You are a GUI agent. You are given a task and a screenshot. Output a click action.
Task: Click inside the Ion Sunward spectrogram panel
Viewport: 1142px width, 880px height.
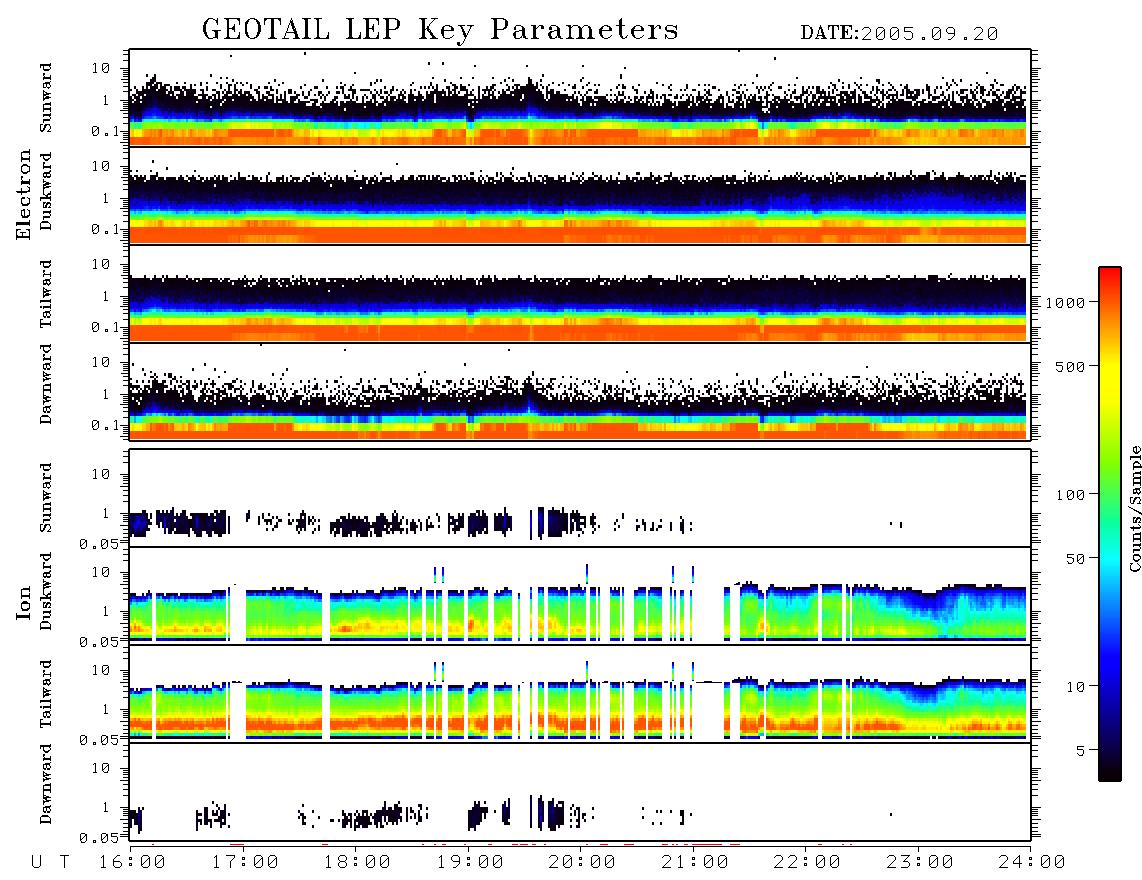pos(580,498)
